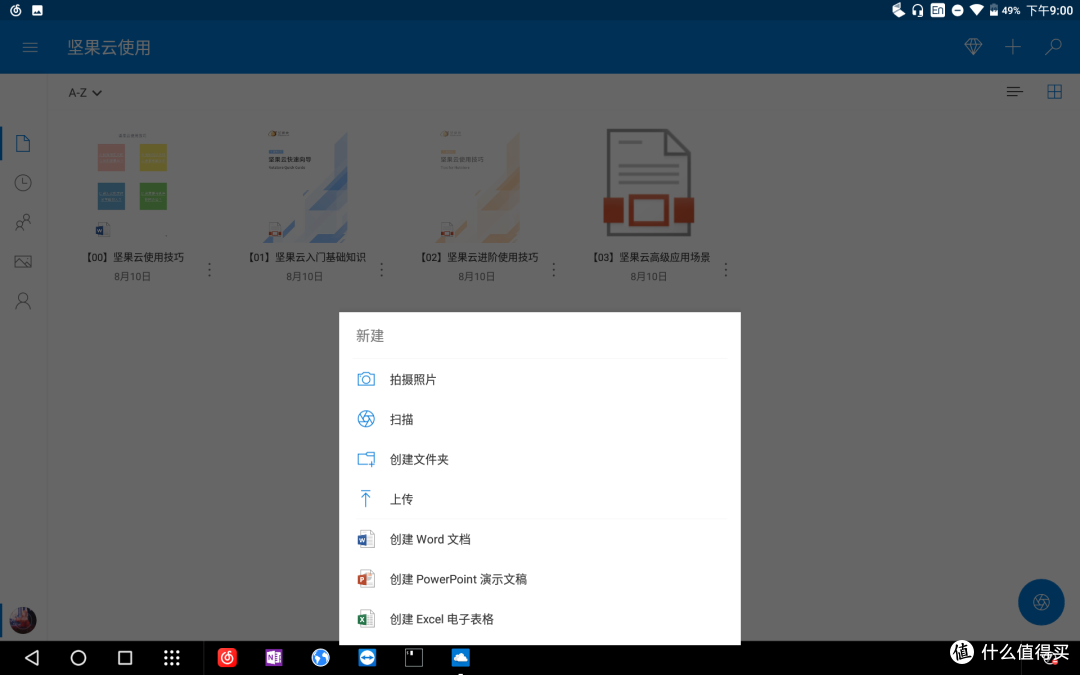Open NetEase Music in the taskbar
Screen dimensions: 1080x675
(227, 658)
